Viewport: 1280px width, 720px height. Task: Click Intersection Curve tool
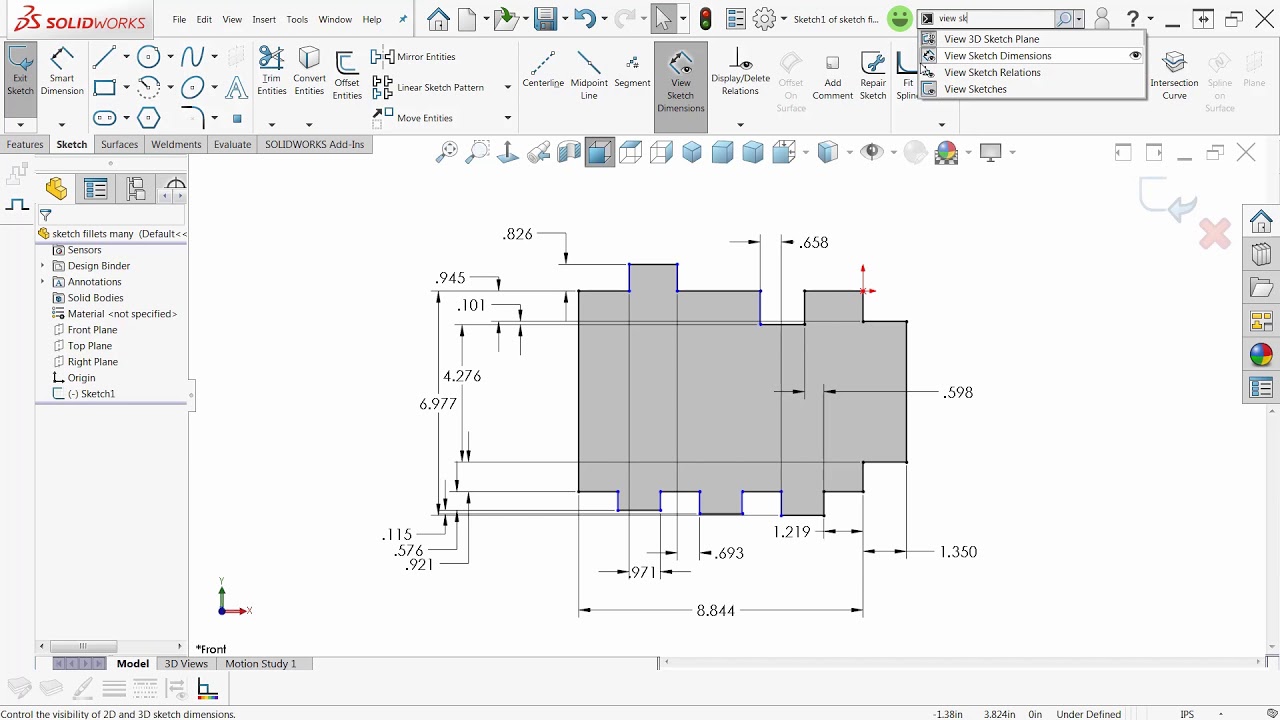pyautogui.click(x=1174, y=76)
